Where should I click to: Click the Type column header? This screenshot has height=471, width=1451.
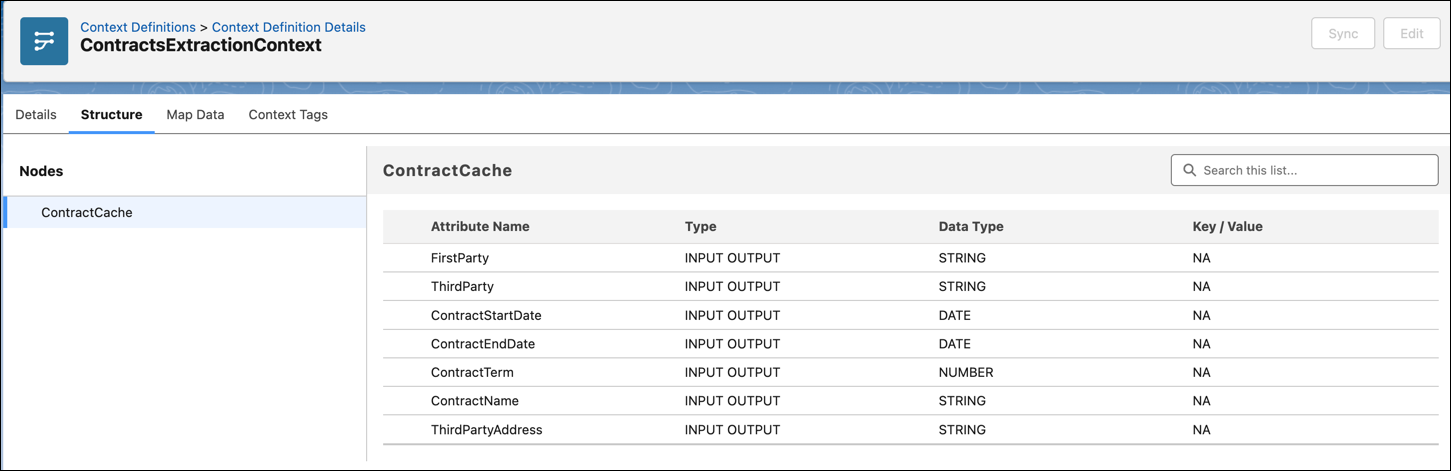click(x=700, y=227)
